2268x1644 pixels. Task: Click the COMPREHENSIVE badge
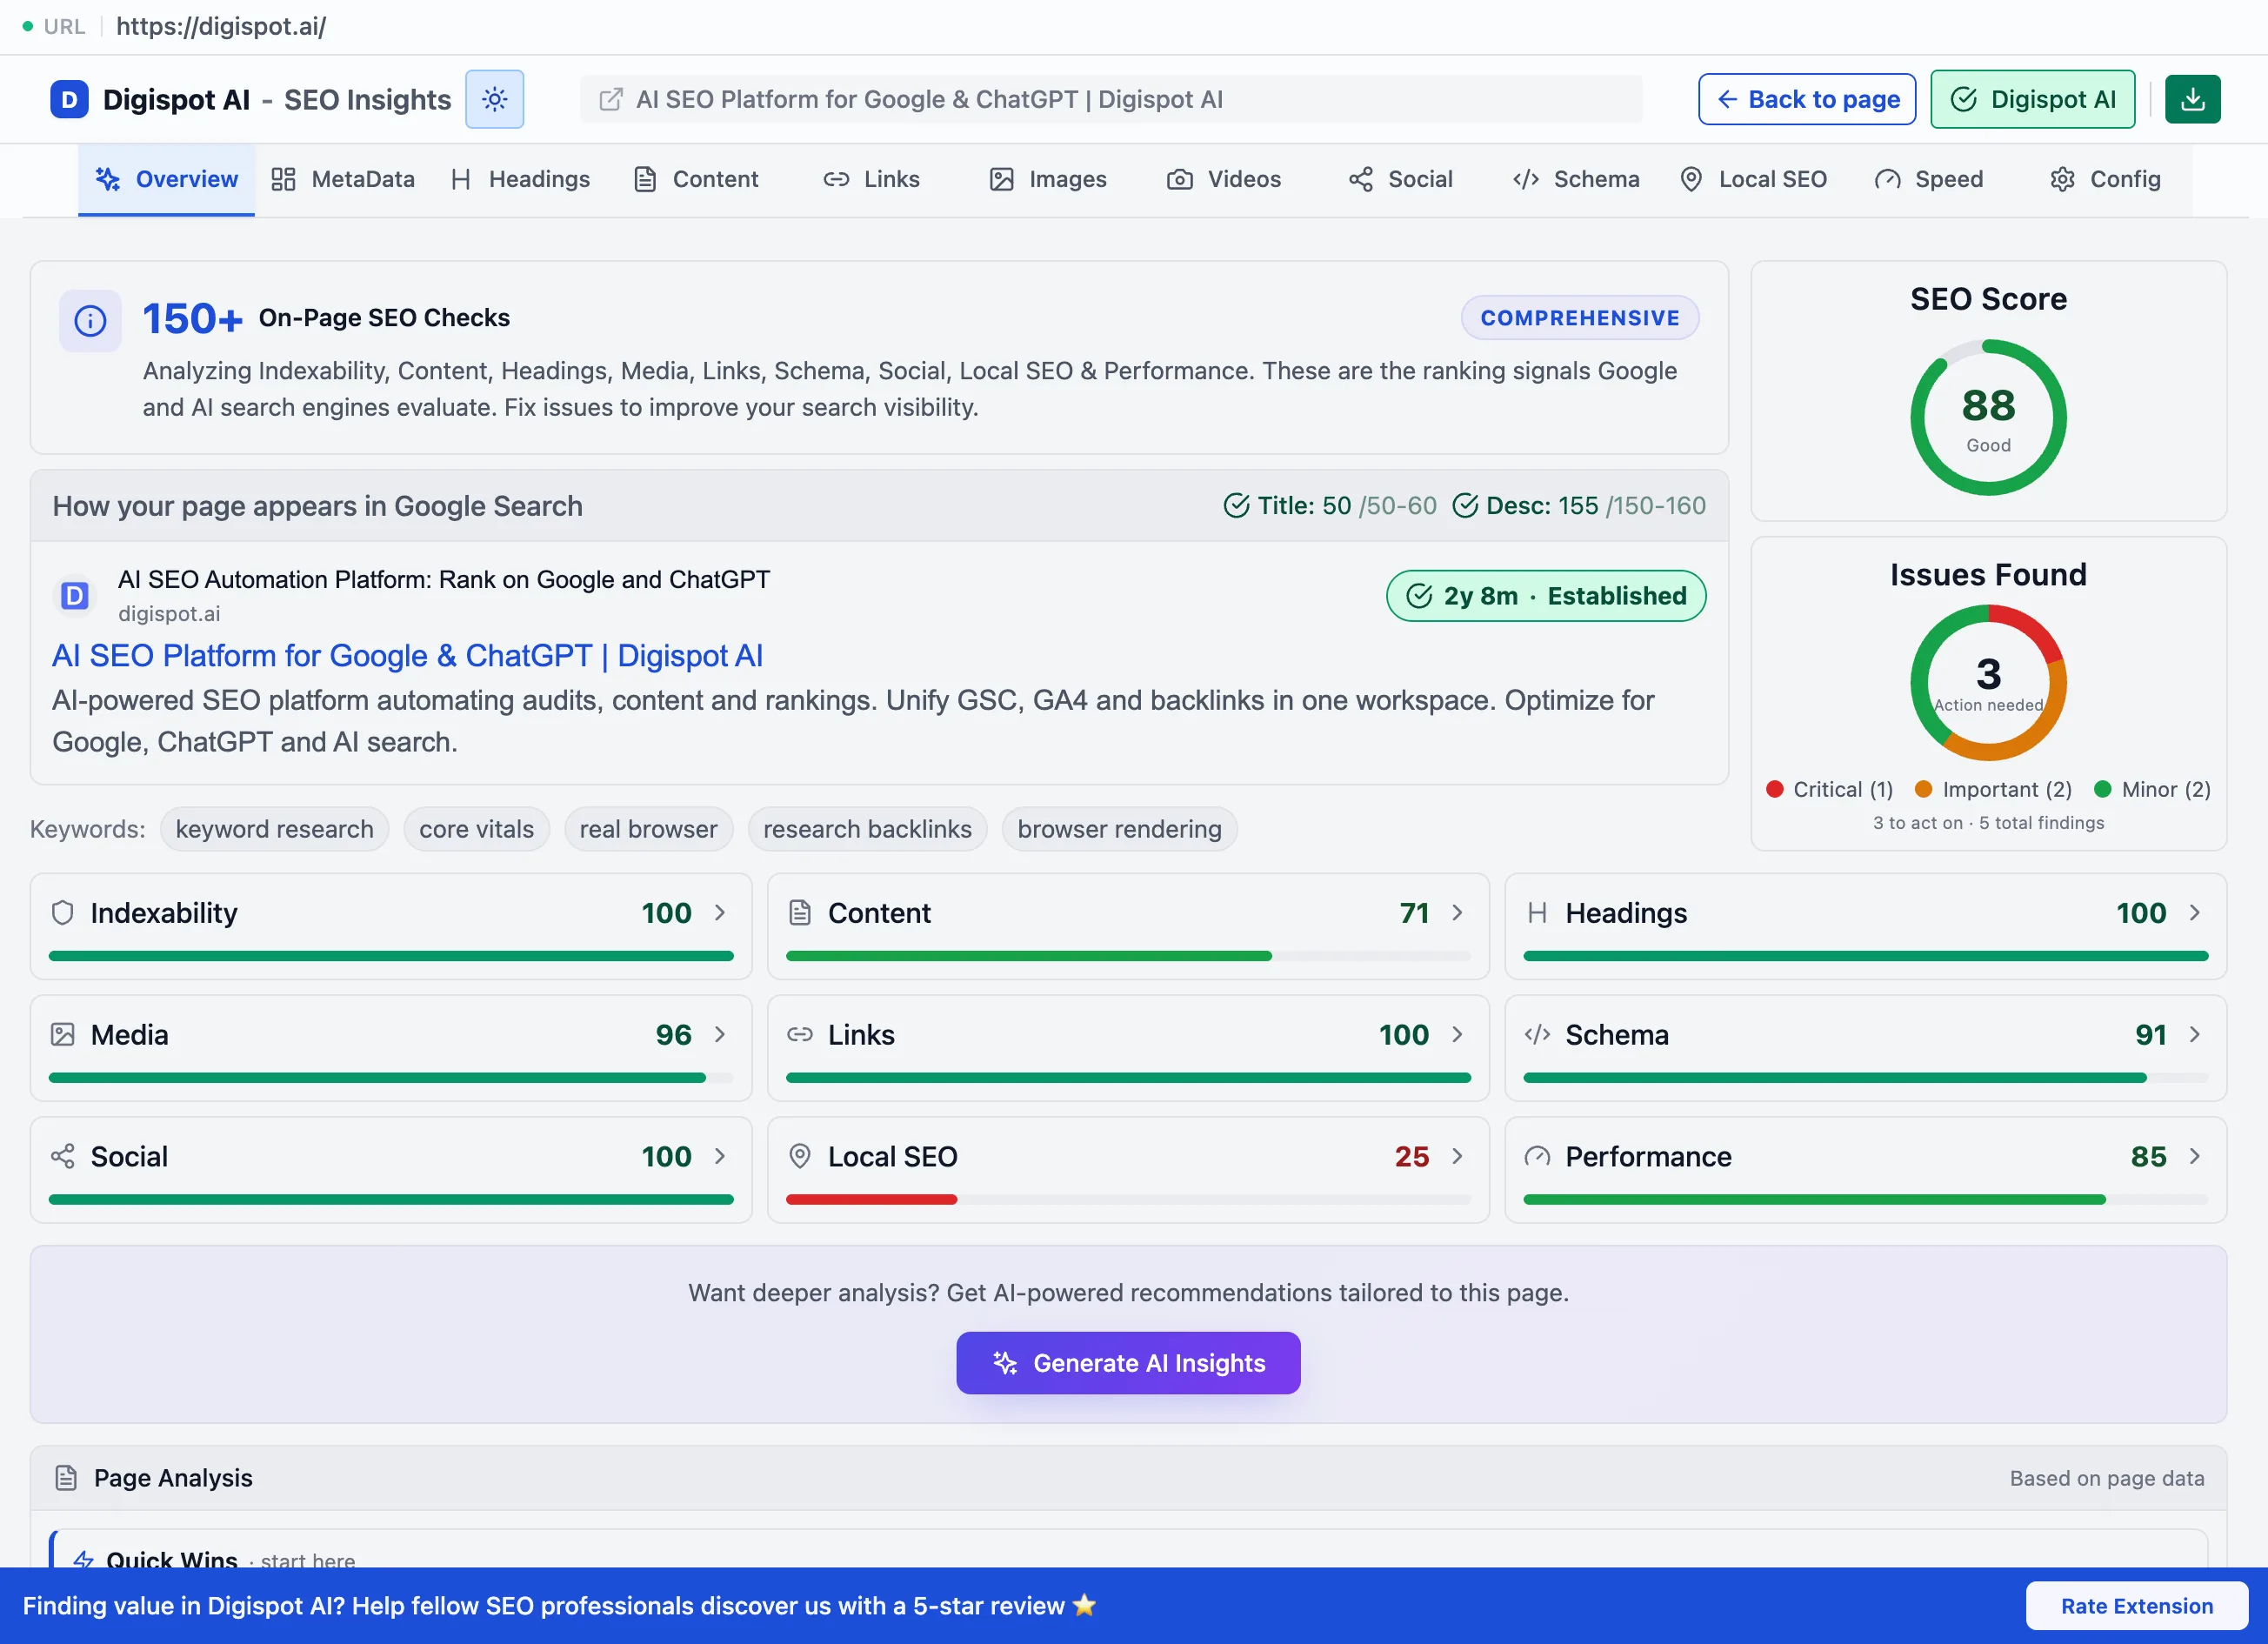pyautogui.click(x=1580, y=317)
